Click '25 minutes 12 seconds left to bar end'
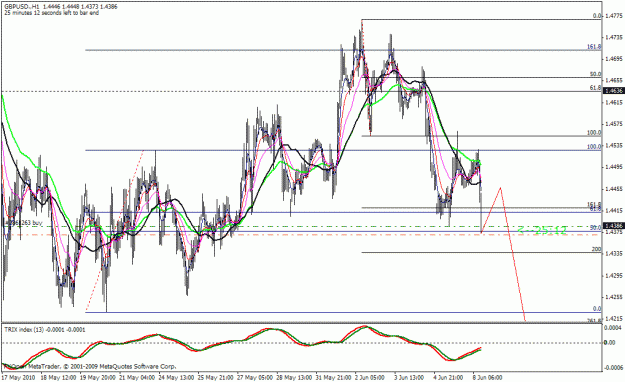 click(x=52, y=13)
